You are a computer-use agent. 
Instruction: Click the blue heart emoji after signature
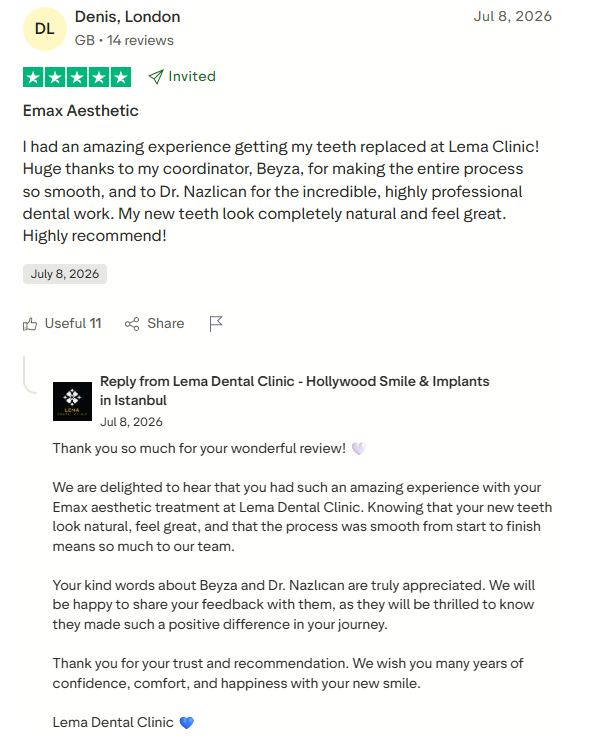coord(186,722)
